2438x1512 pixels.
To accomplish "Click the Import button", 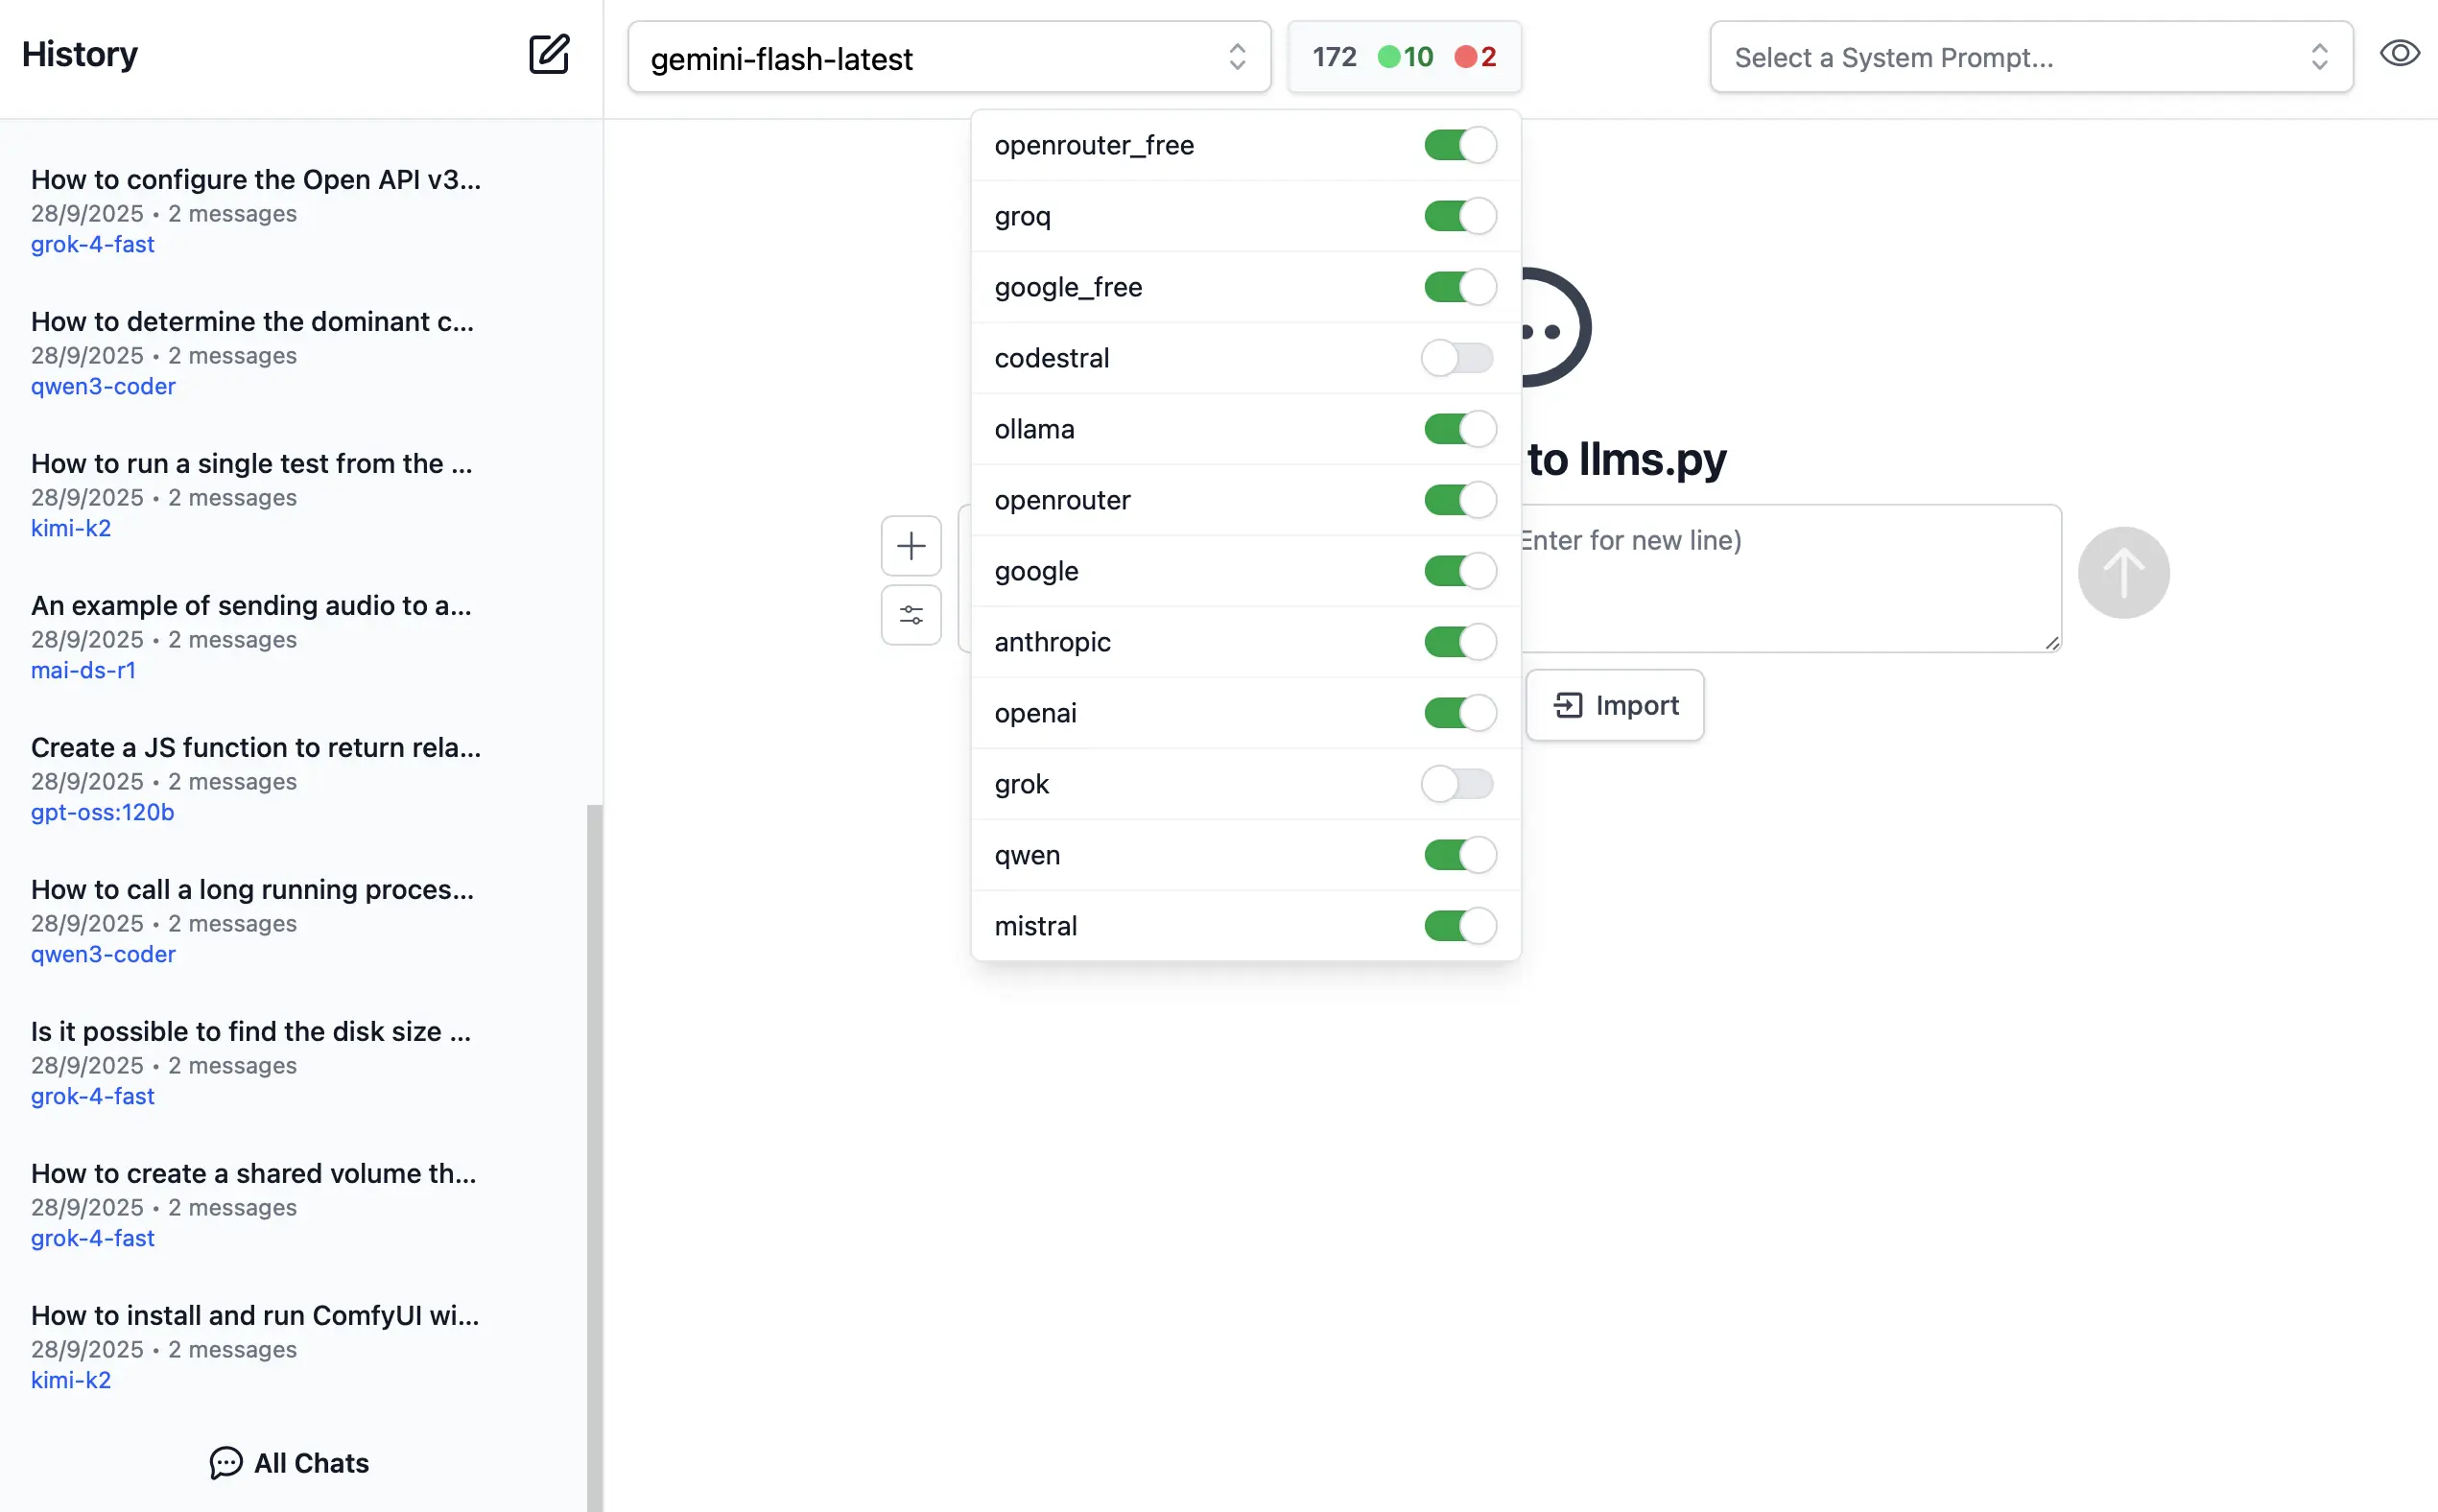I will tap(1614, 706).
